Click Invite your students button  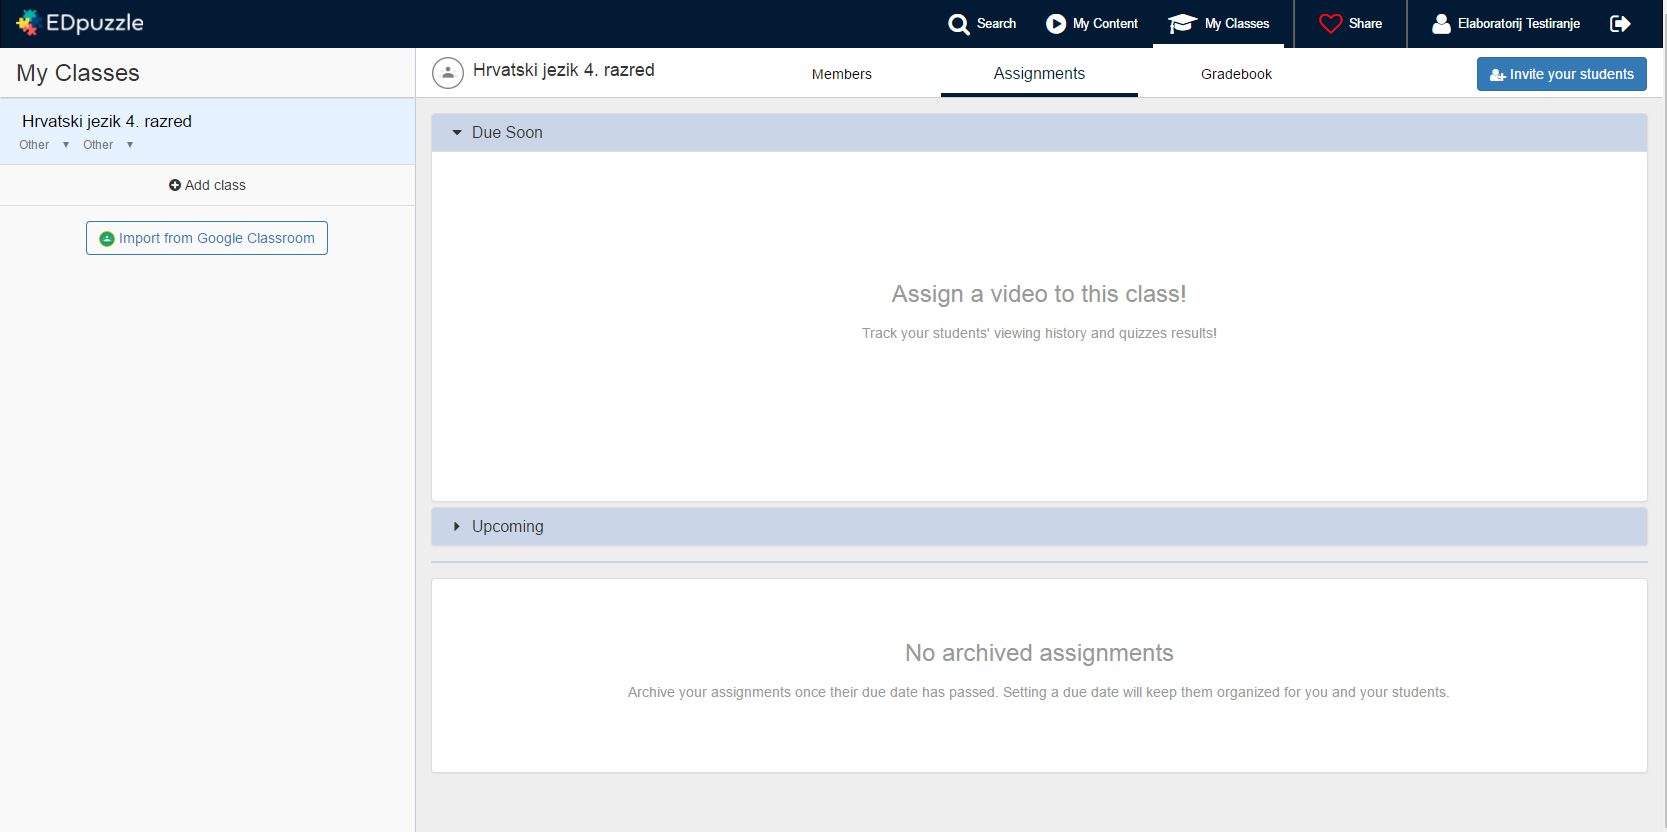point(1561,74)
